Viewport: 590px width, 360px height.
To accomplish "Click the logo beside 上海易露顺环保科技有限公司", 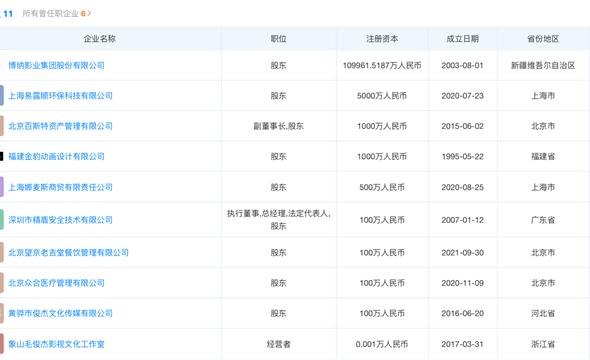I will (2, 95).
